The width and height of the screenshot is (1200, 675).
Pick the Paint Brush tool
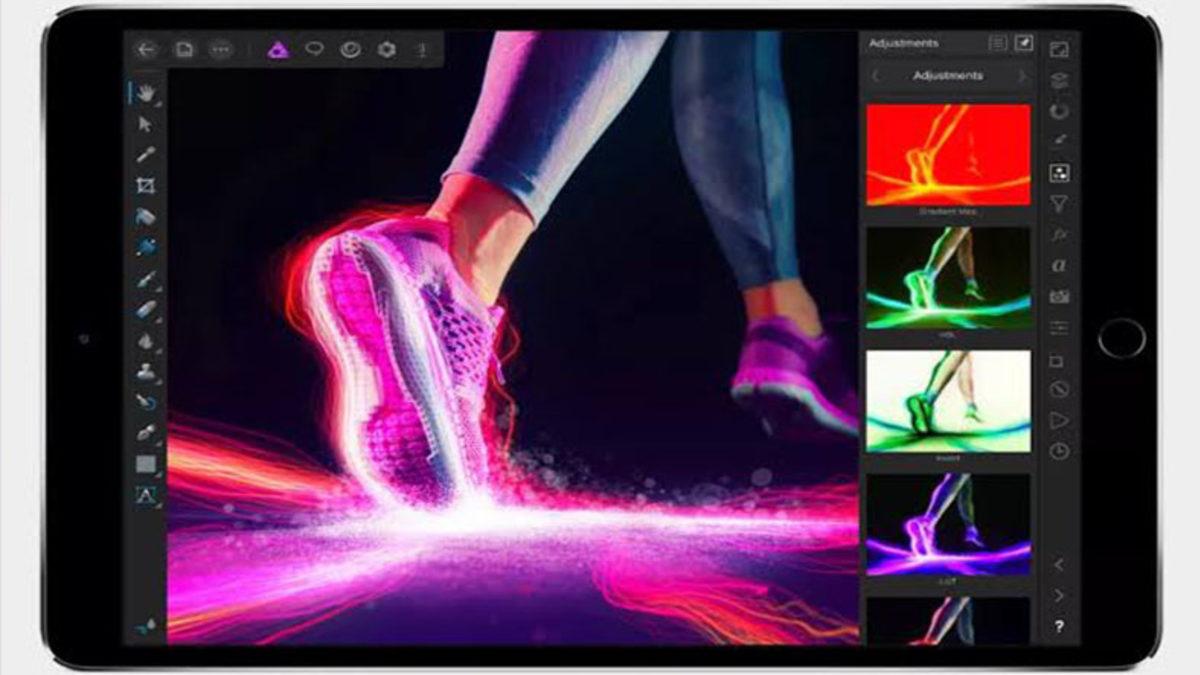tap(146, 277)
